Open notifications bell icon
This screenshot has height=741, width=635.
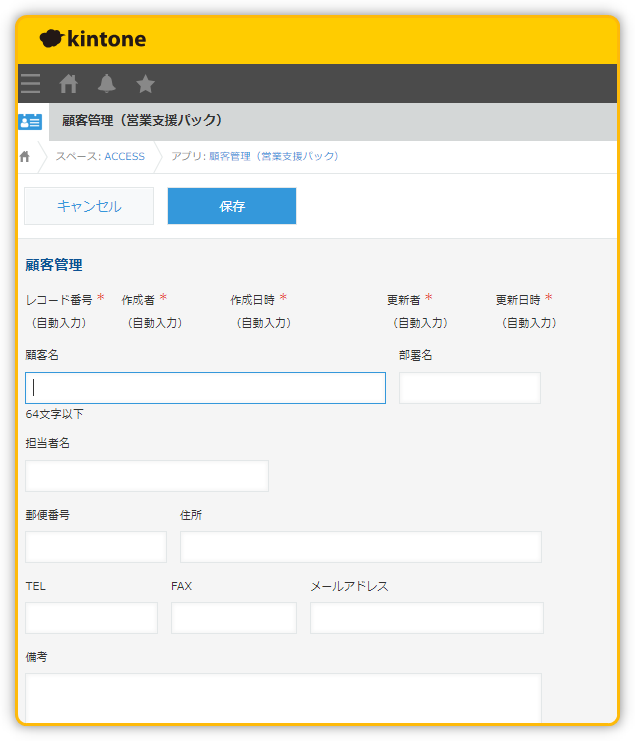107,84
